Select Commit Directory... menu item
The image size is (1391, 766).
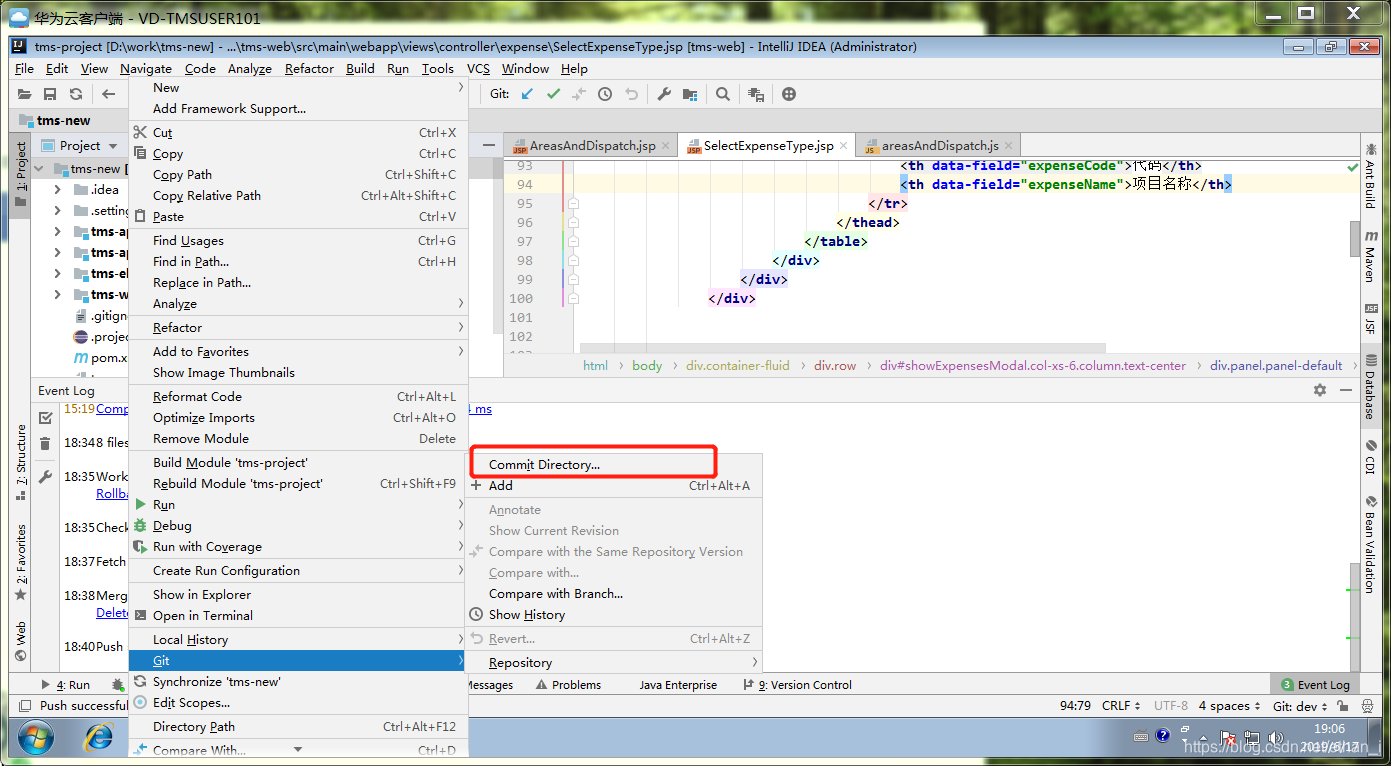click(614, 465)
